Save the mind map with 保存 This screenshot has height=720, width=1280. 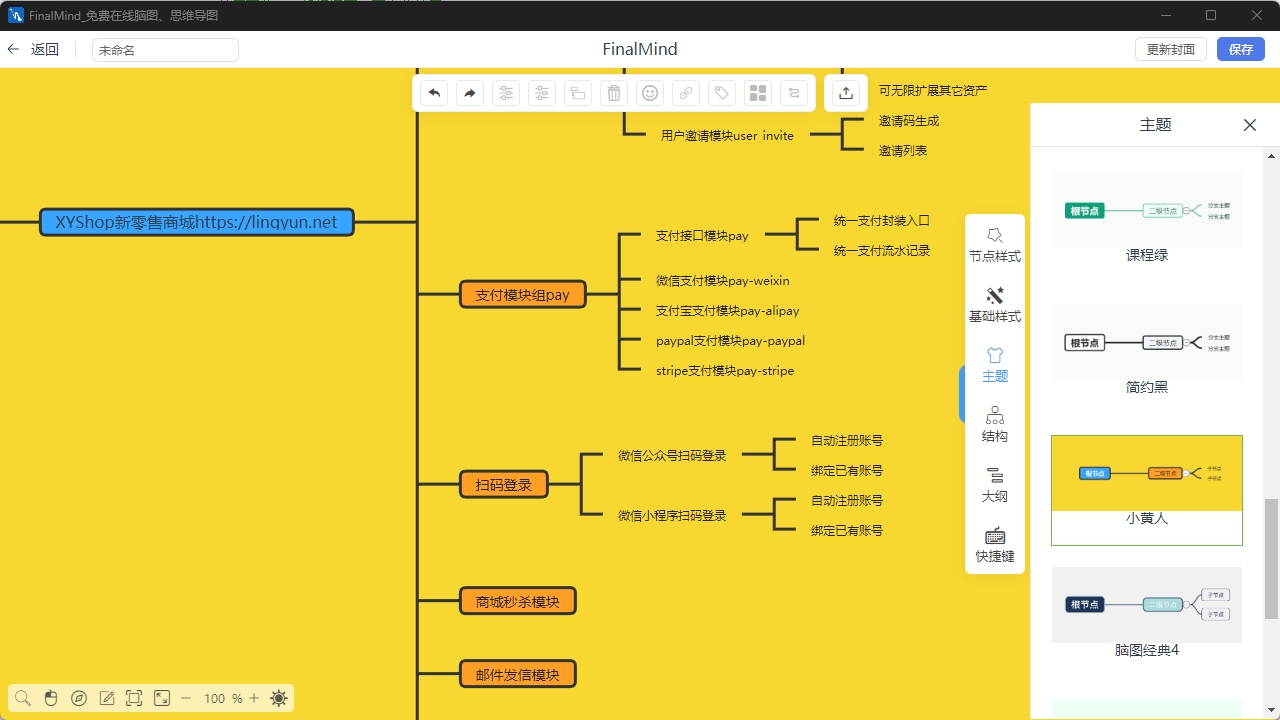coord(1239,48)
